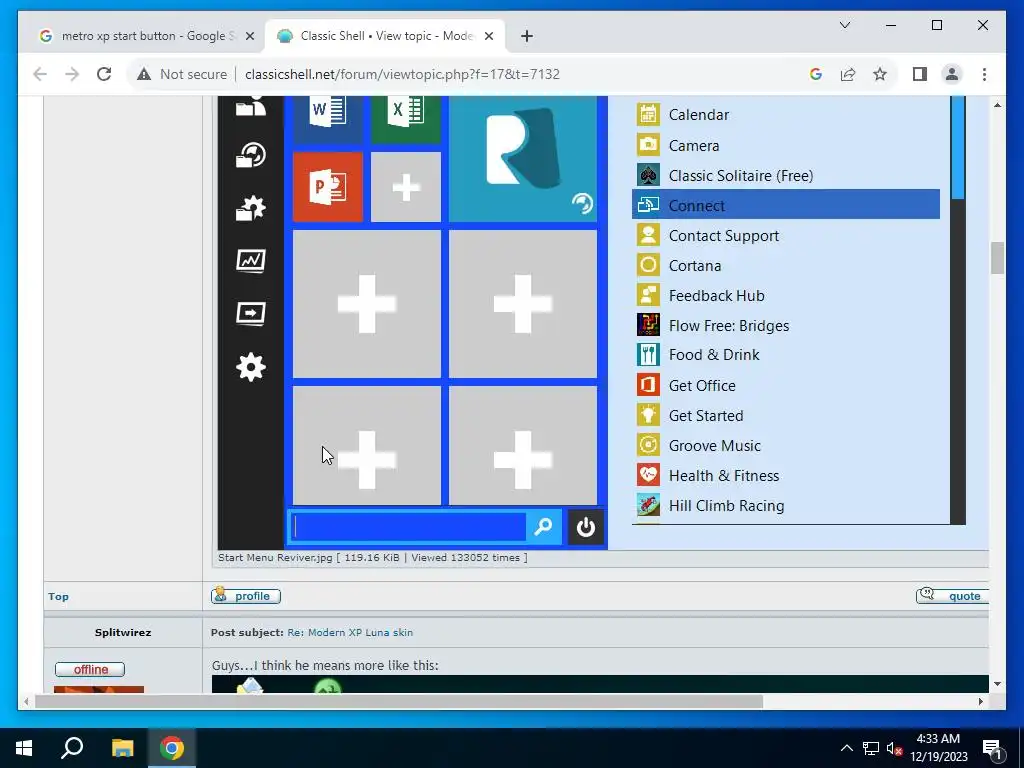Open the notification center icon
Image resolution: width=1024 pixels, height=768 pixels.
point(992,748)
